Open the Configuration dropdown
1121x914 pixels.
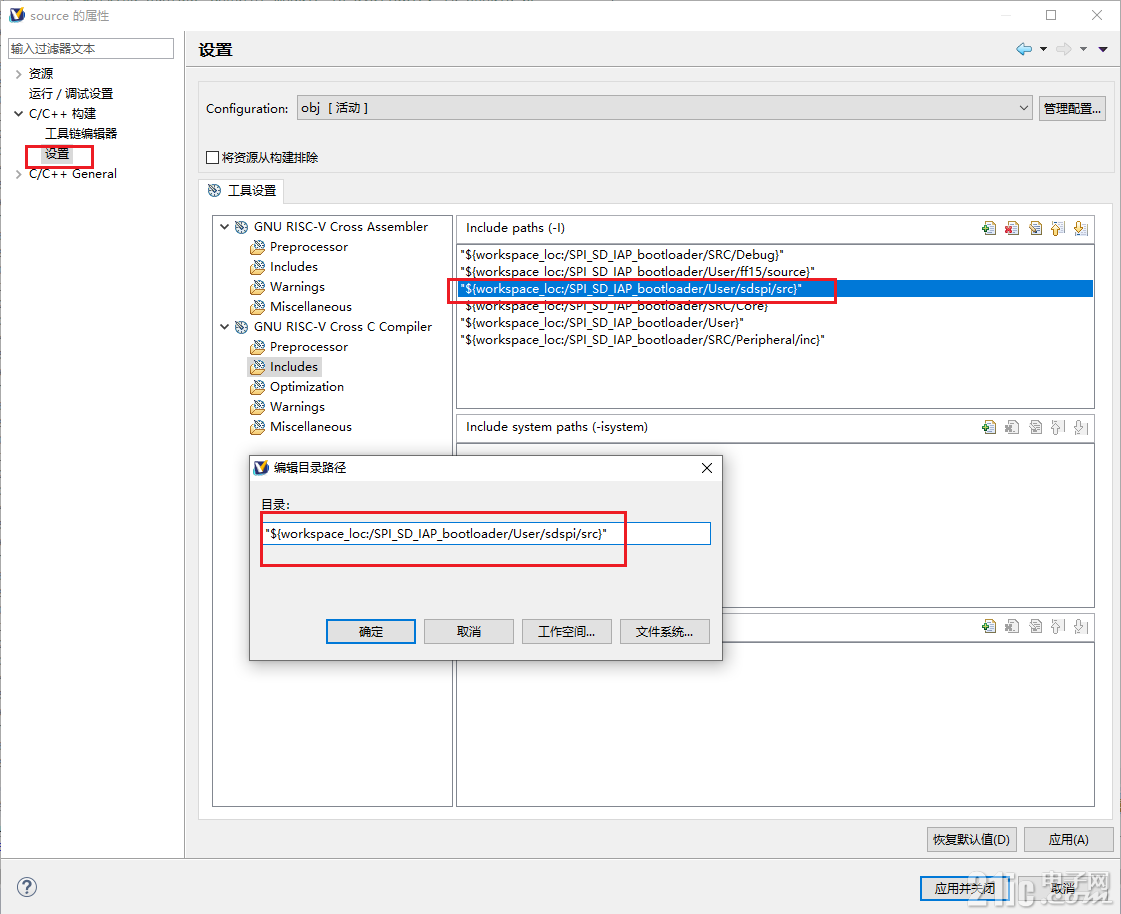point(664,108)
